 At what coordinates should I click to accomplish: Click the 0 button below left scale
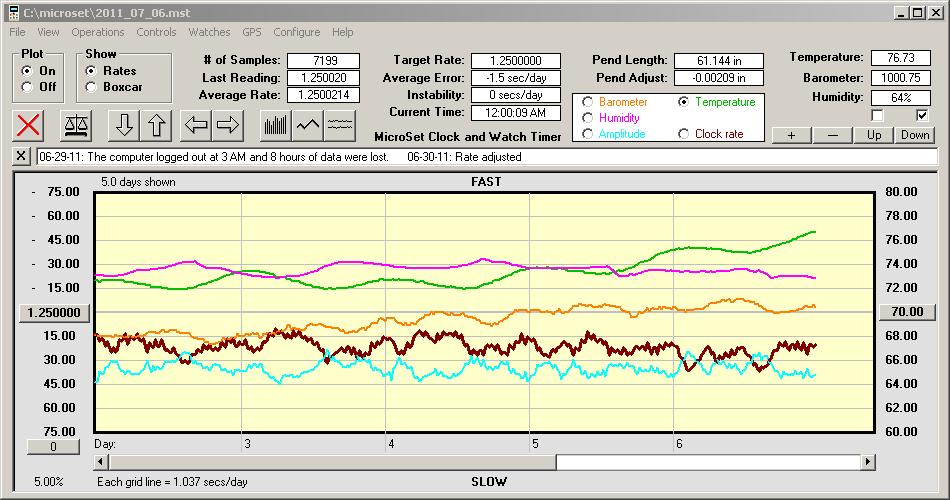click(x=53, y=447)
